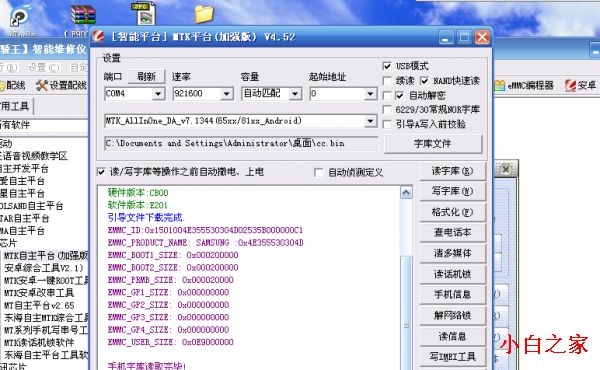Toggle the checked 自动解密 checkbox
Image resolution: width=600 pixels, height=370 pixels.
click(400, 95)
